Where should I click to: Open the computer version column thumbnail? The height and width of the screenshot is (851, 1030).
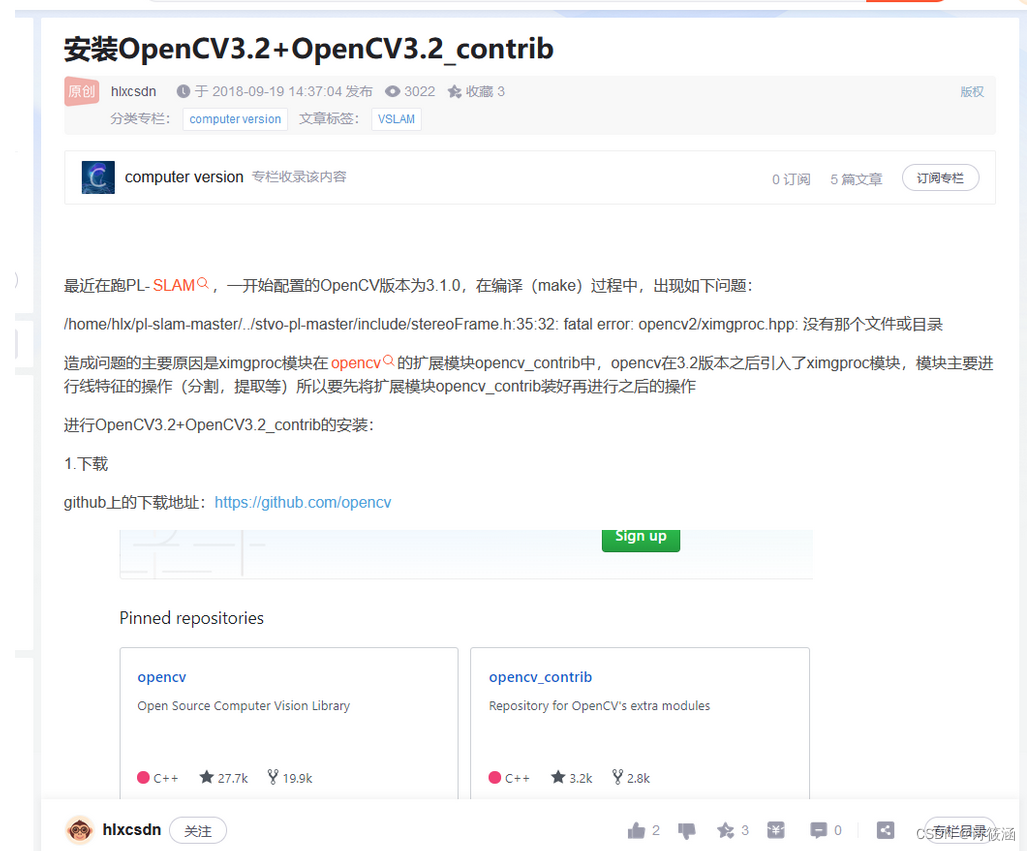(x=98, y=177)
